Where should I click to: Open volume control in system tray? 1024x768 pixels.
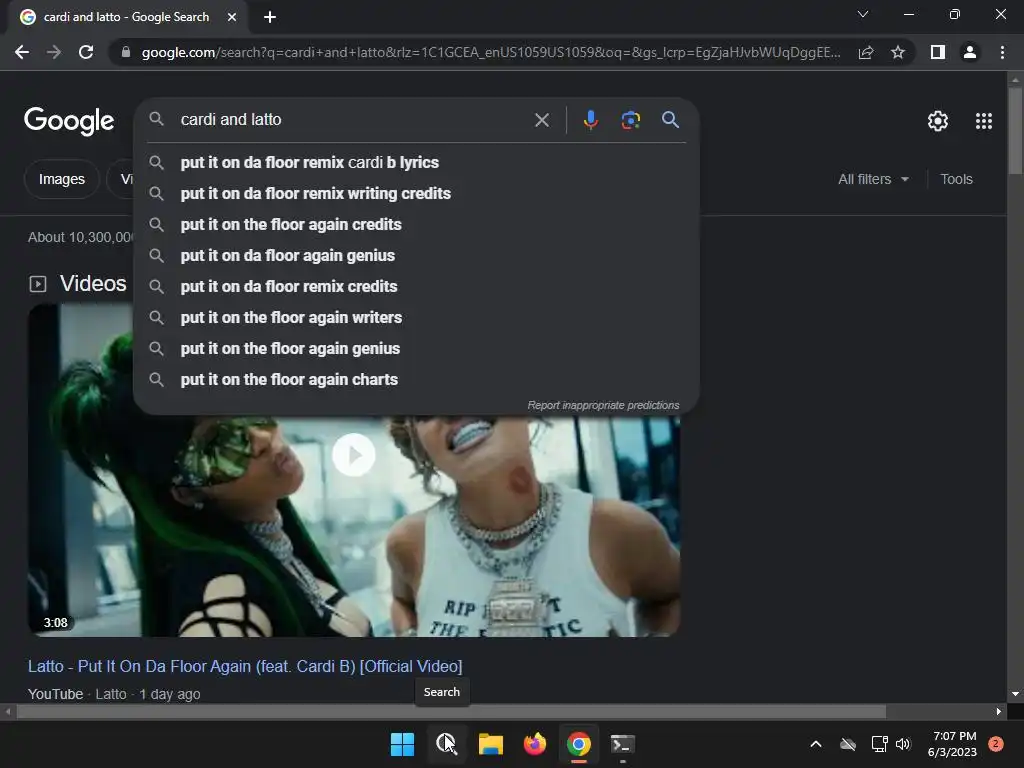[903, 744]
